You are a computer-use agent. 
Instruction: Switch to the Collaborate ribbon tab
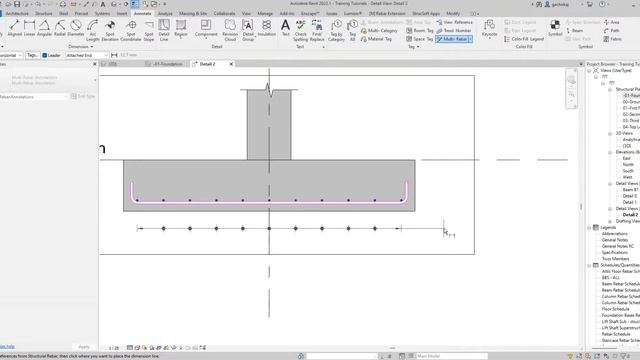coord(224,13)
